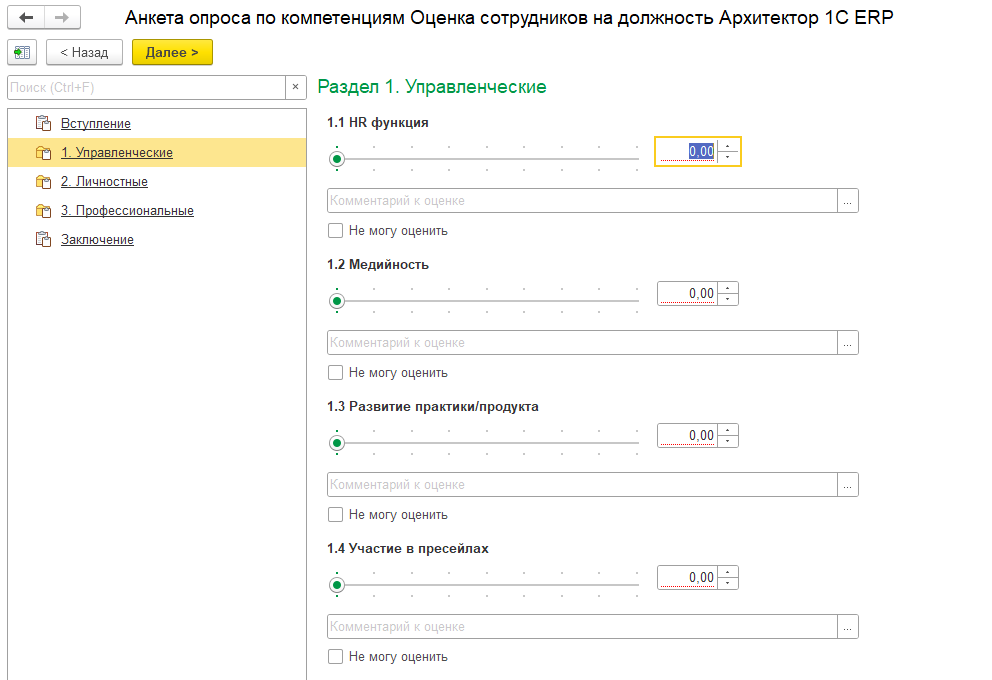
Task: Click the Вступление section page icon
Action: [42, 124]
